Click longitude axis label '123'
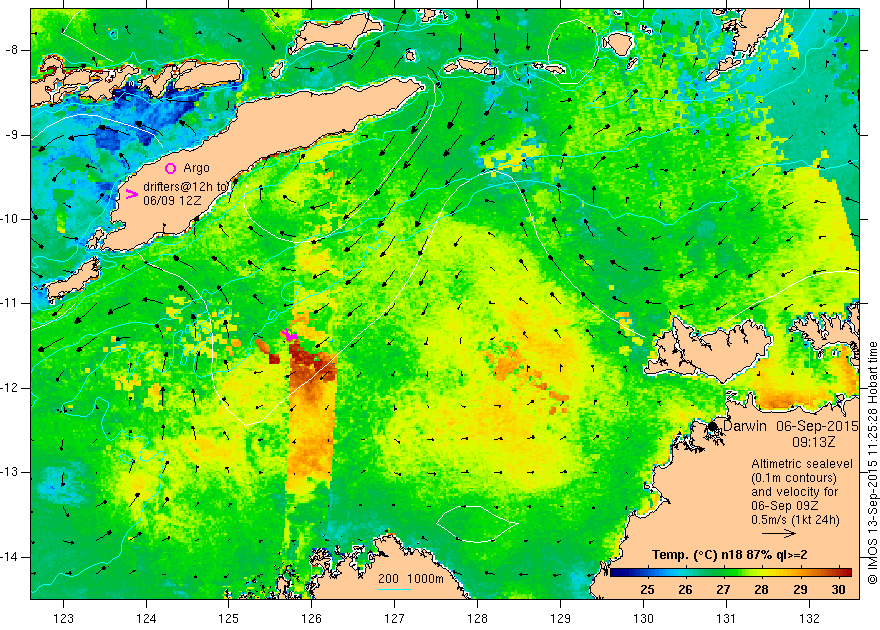The image size is (880, 630). pos(63,619)
